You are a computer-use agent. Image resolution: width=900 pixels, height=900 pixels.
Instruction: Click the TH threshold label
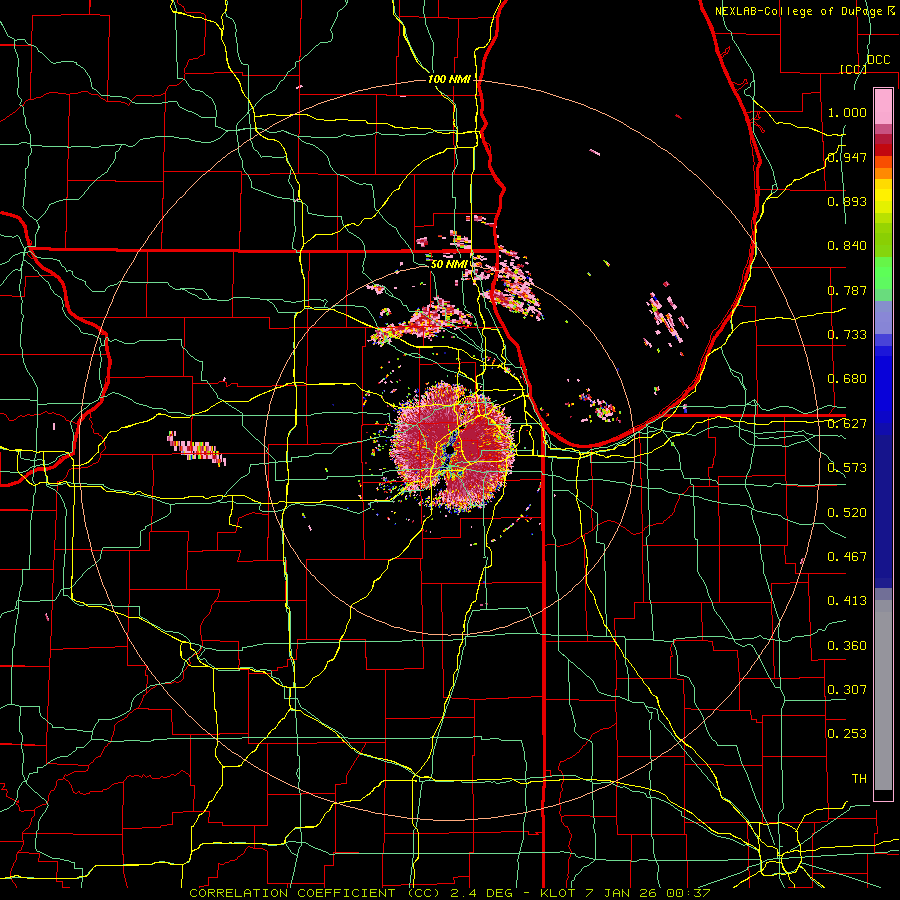pyautogui.click(x=859, y=779)
